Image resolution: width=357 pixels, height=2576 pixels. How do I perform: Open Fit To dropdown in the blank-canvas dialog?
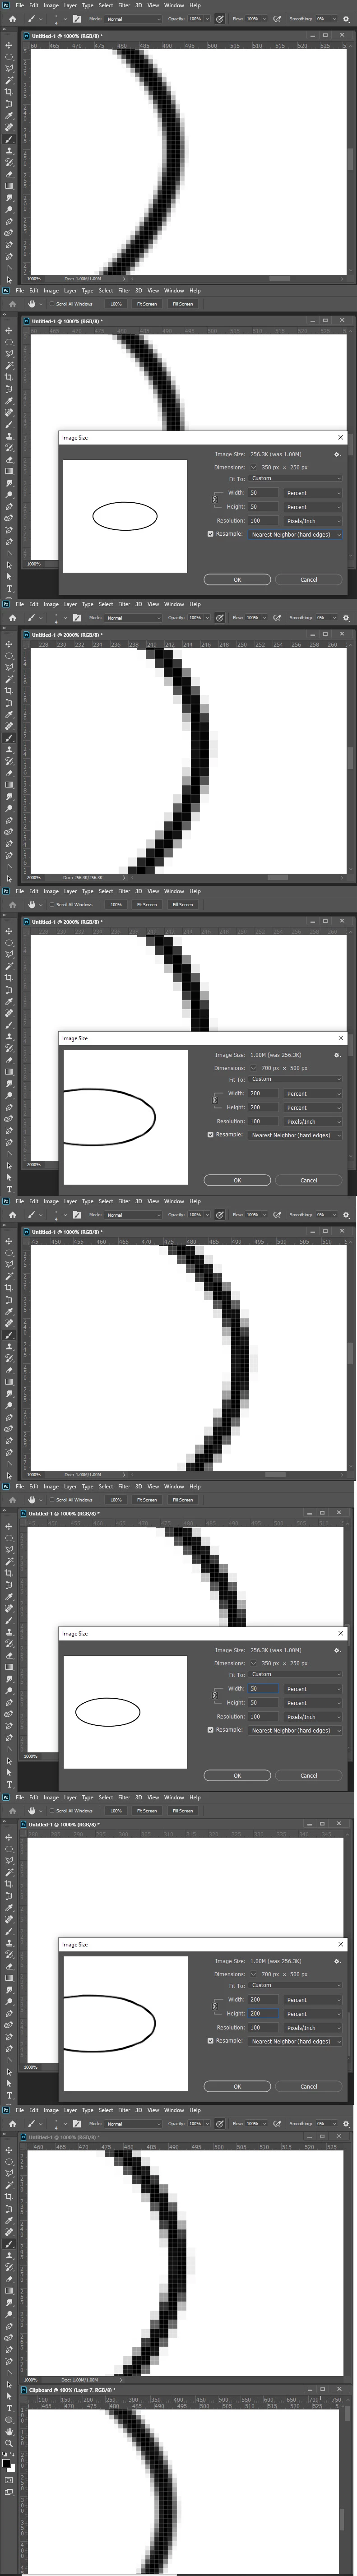295,1985
